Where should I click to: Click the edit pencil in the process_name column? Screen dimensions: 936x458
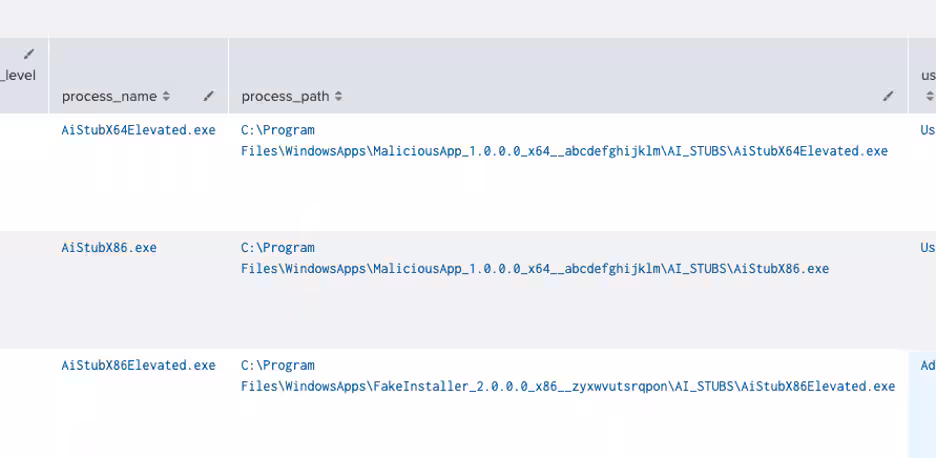point(208,97)
